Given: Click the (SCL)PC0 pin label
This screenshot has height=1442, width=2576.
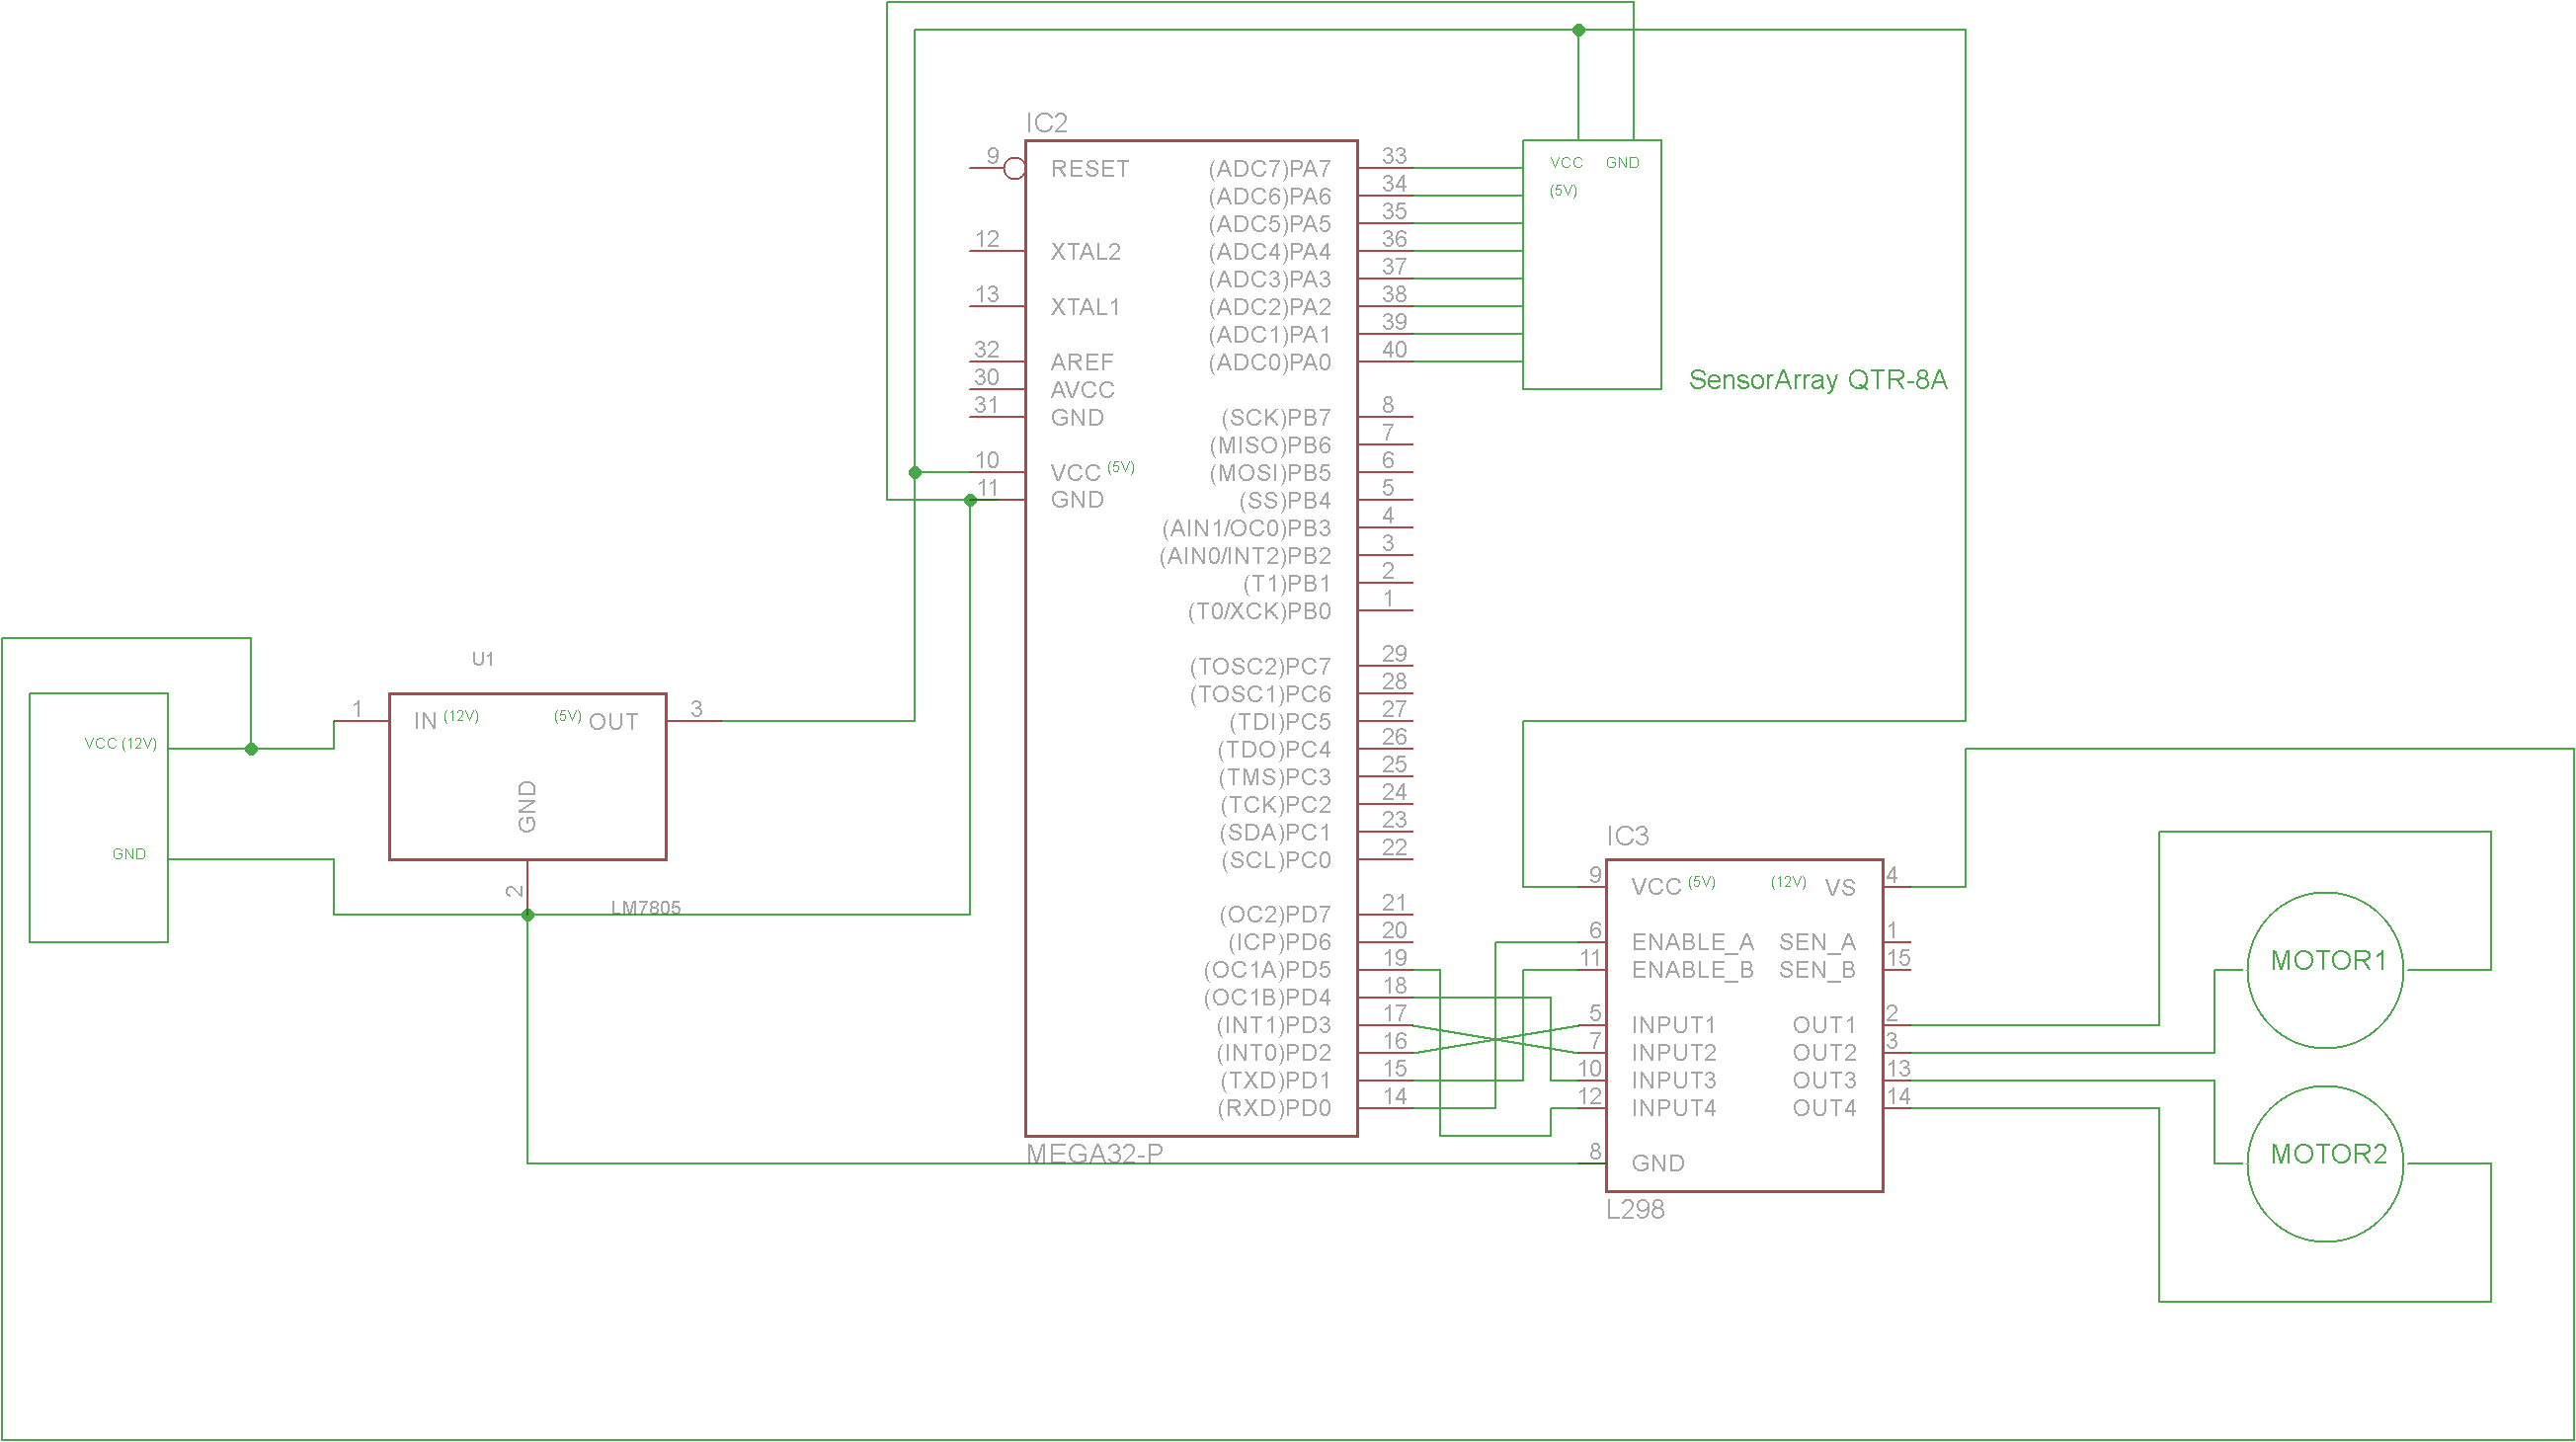Looking at the screenshot, I should [x=1276, y=861].
